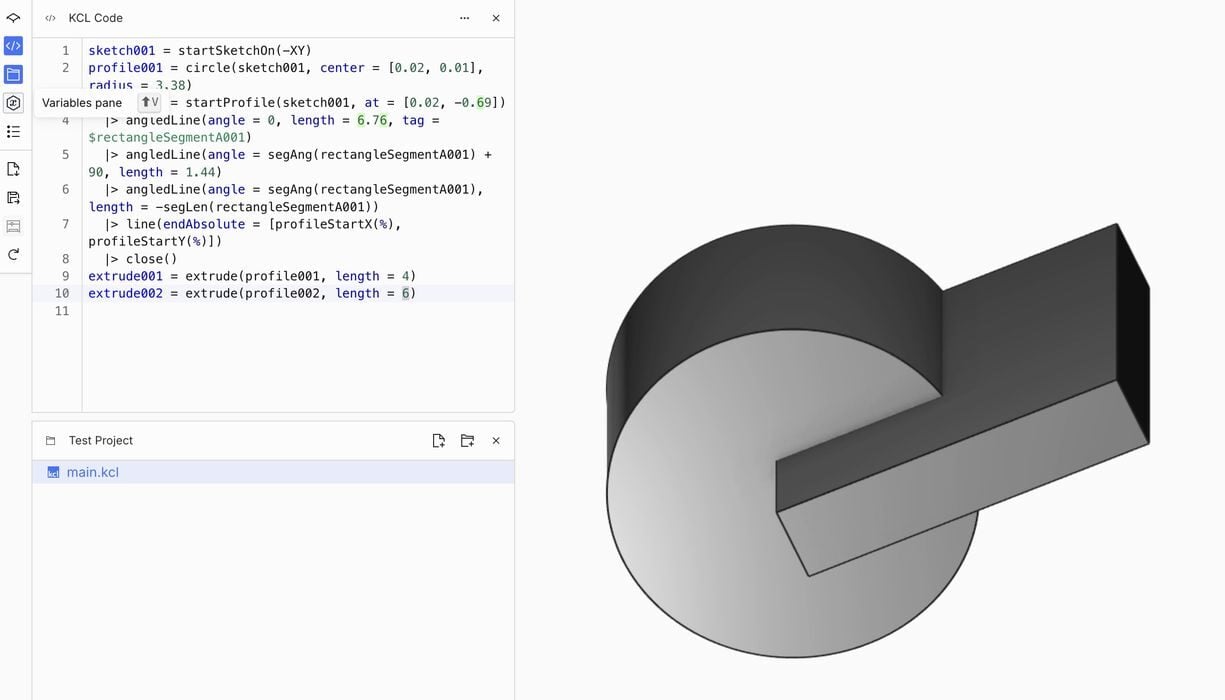Close the Test Project files pane
1225x700 pixels.
[496, 441]
